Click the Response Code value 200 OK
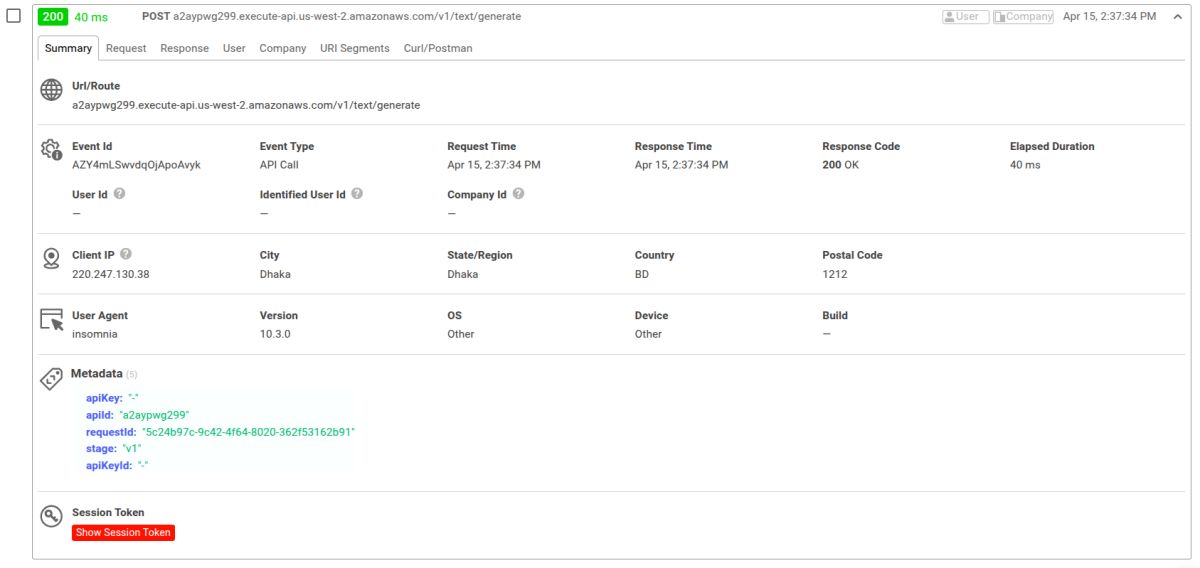Image resolution: width=1200 pixels, height=568 pixels. (841, 165)
